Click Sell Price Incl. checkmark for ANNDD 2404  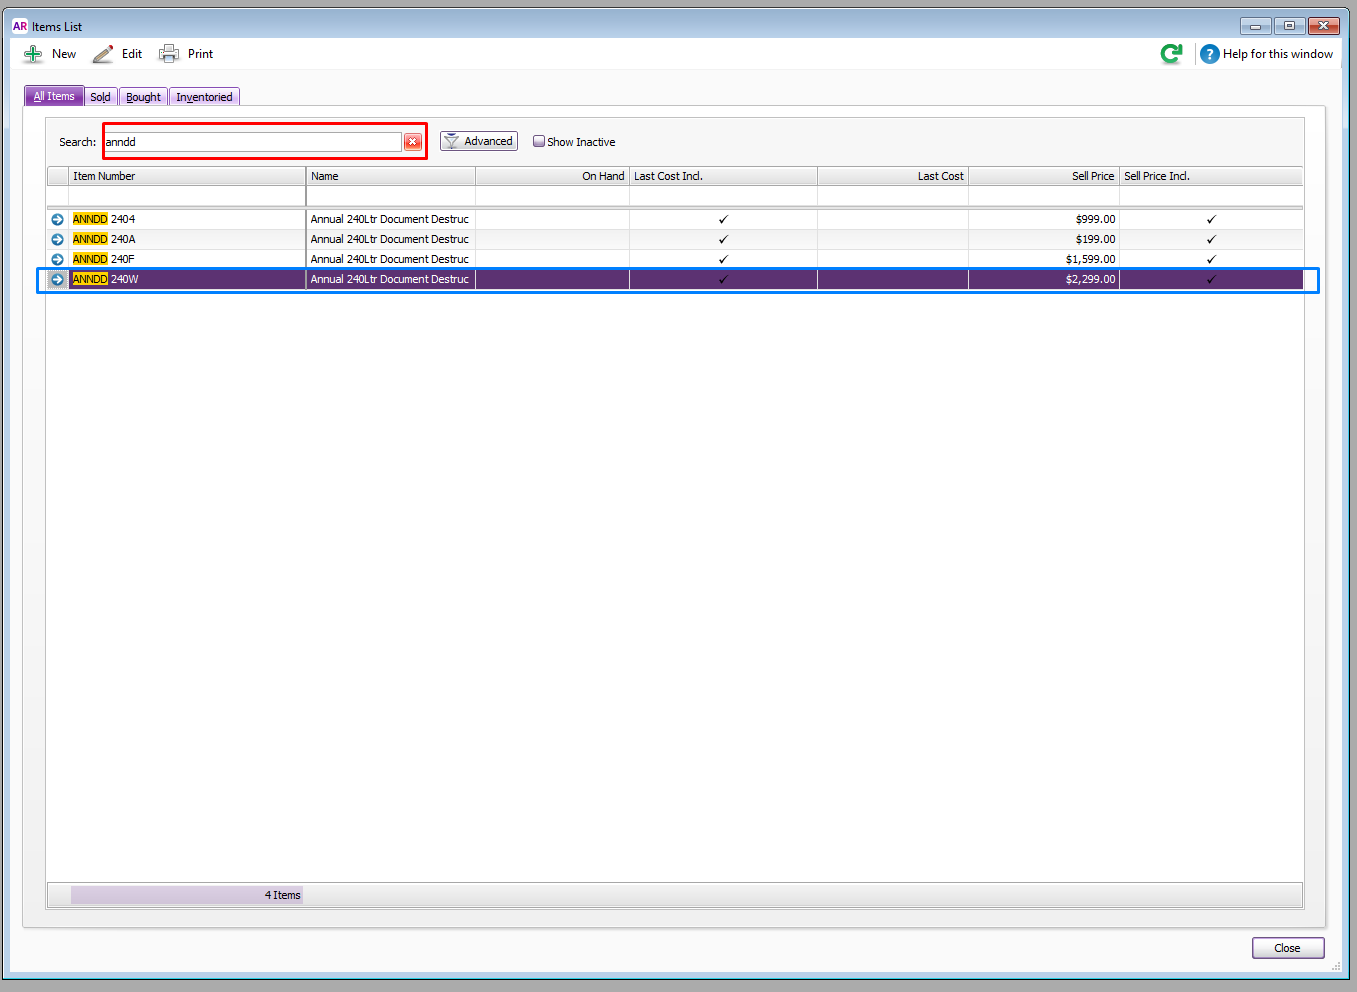click(x=1211, y=219)
